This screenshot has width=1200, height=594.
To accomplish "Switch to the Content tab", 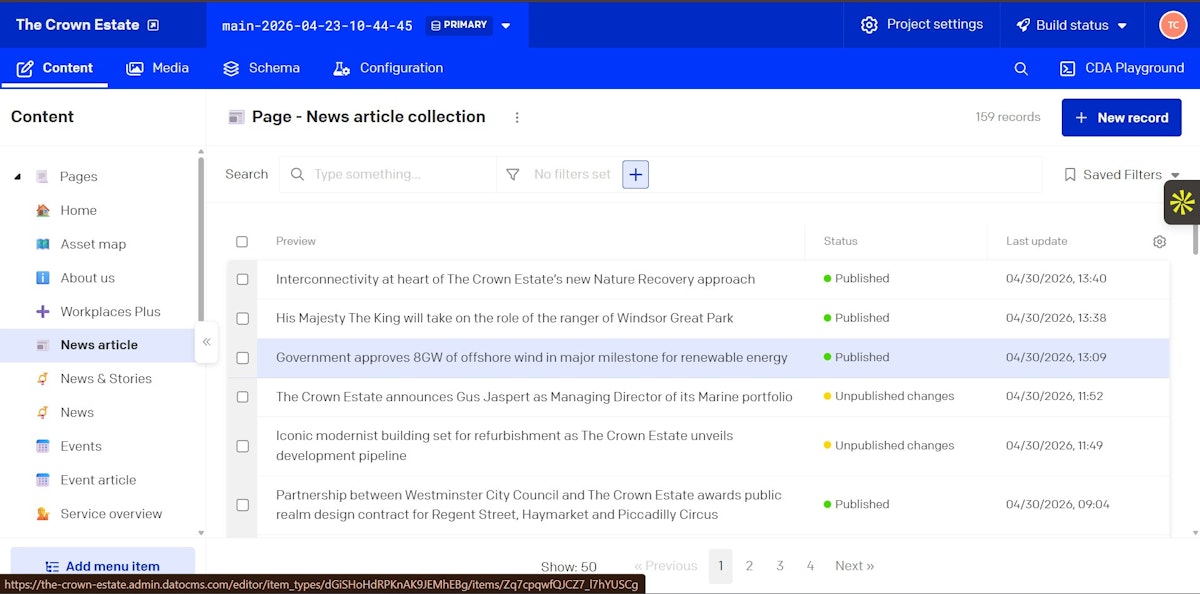I will 55,68.
